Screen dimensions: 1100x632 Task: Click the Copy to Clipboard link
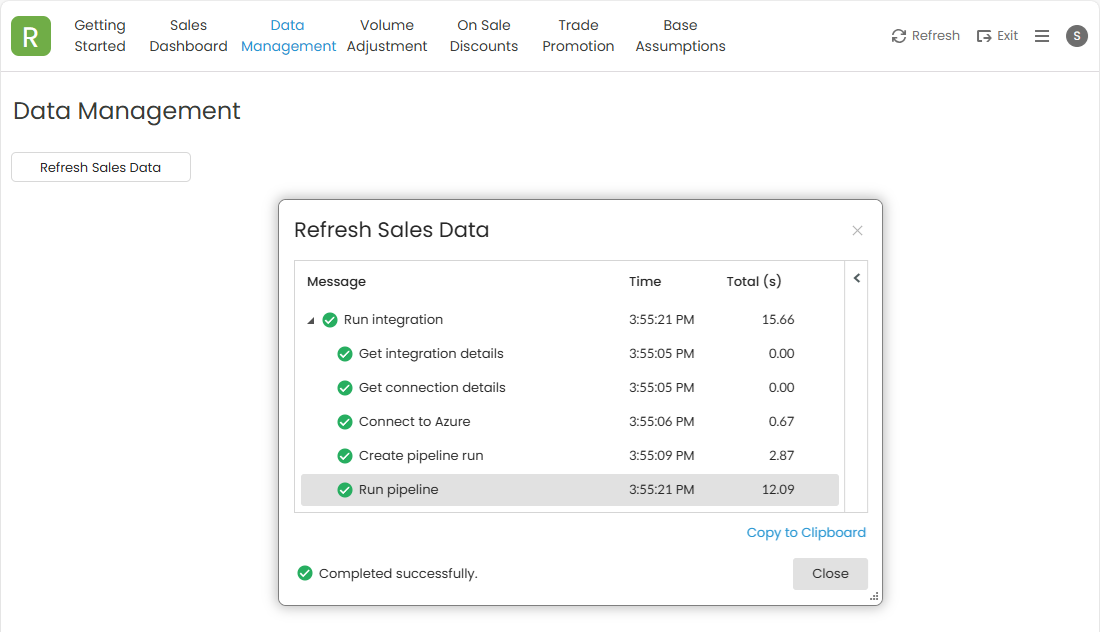pos(806,533)
